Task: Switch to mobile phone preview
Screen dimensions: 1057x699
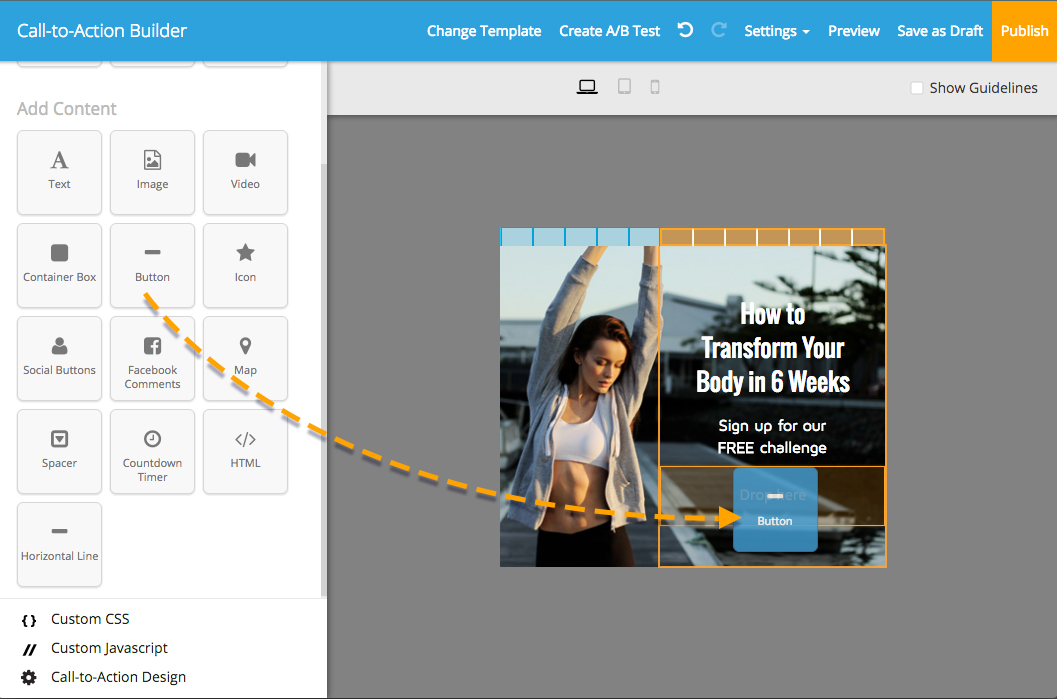Action: (655, 87)
